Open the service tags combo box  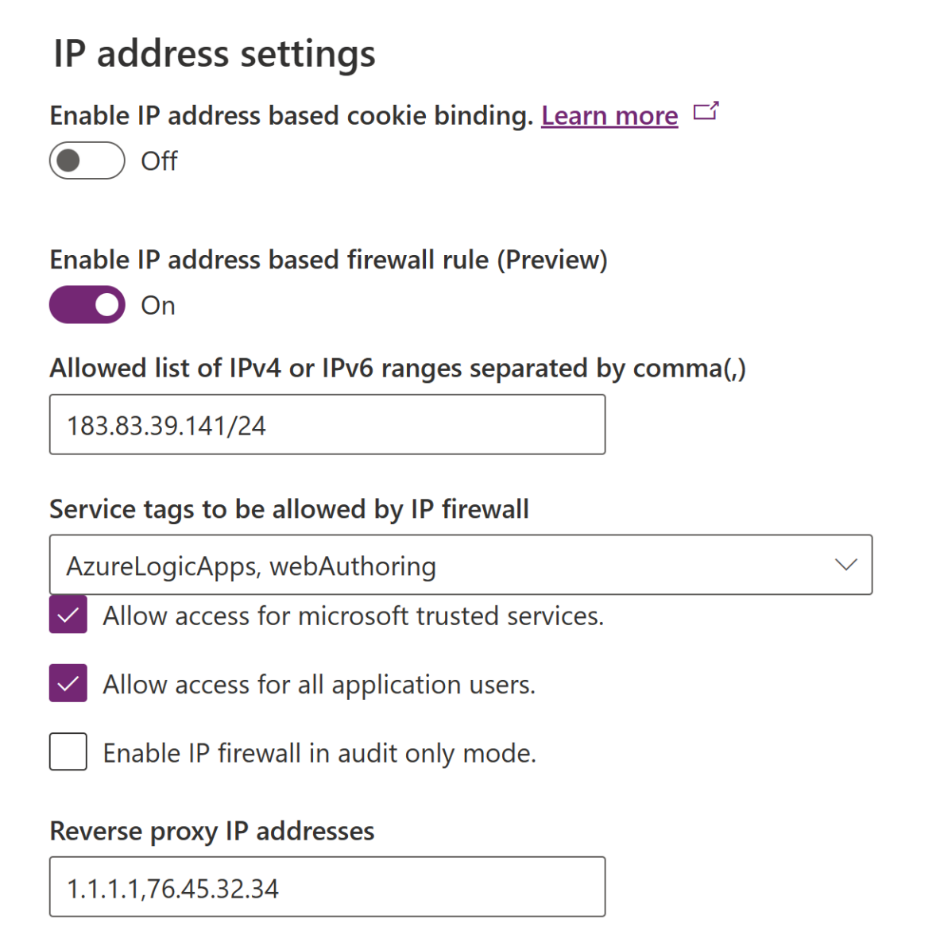[440, 566]
